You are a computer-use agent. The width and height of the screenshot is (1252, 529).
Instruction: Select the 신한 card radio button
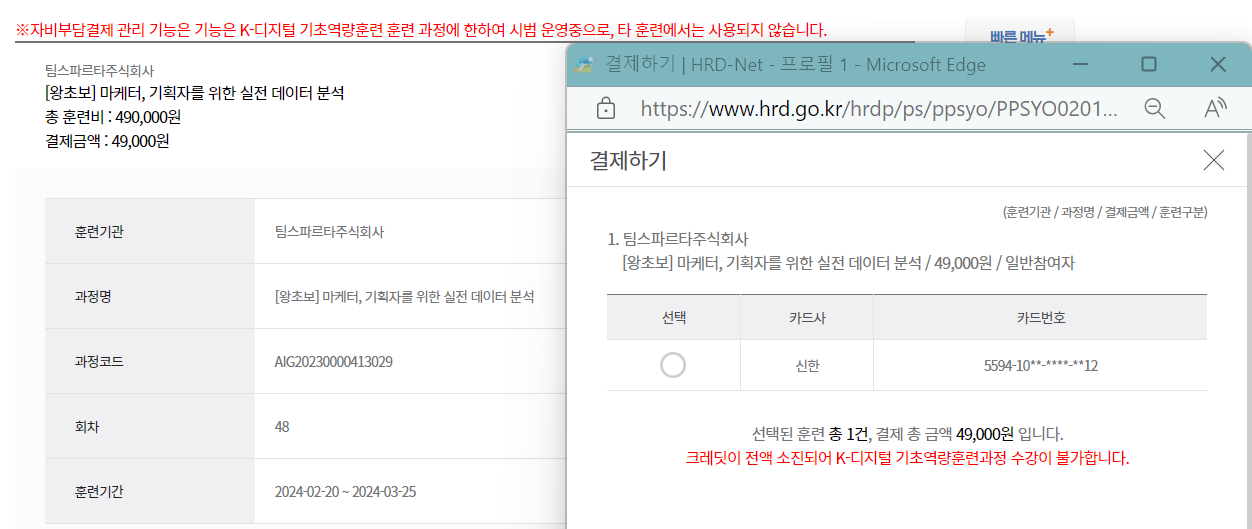point(673,365)
